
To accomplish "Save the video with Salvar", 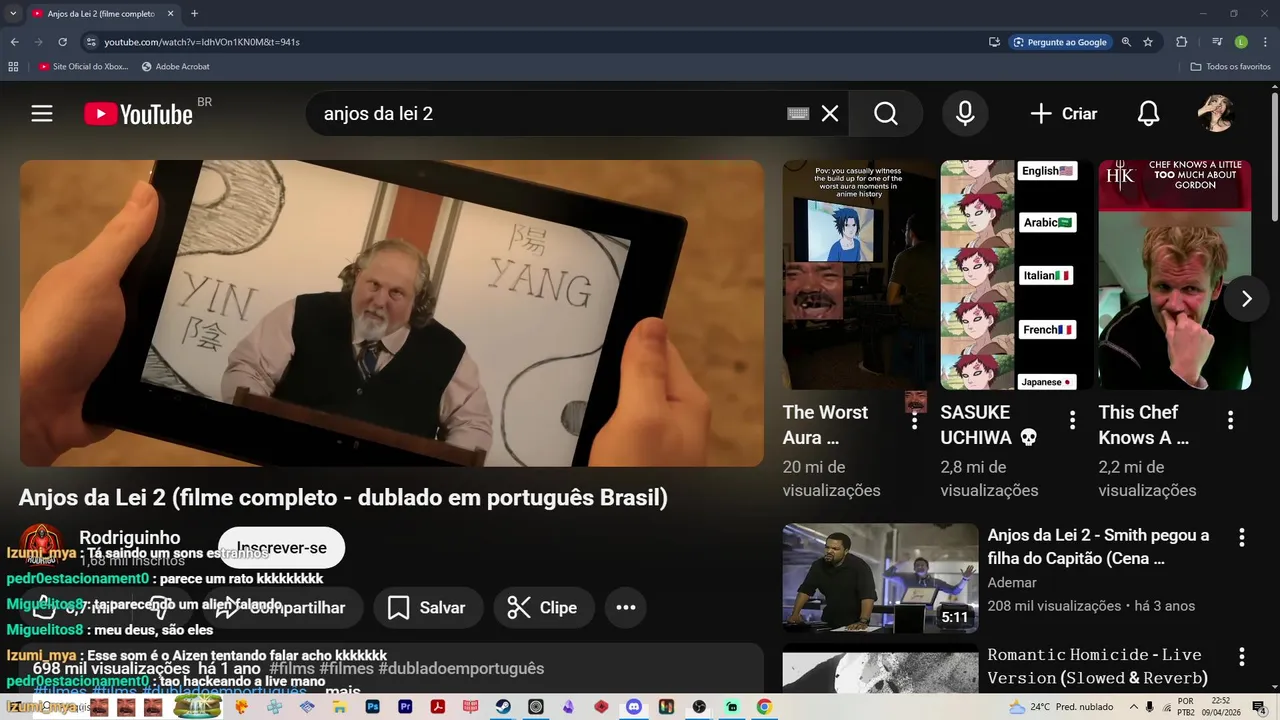I will pyautogui.click(x=426, y=608).
